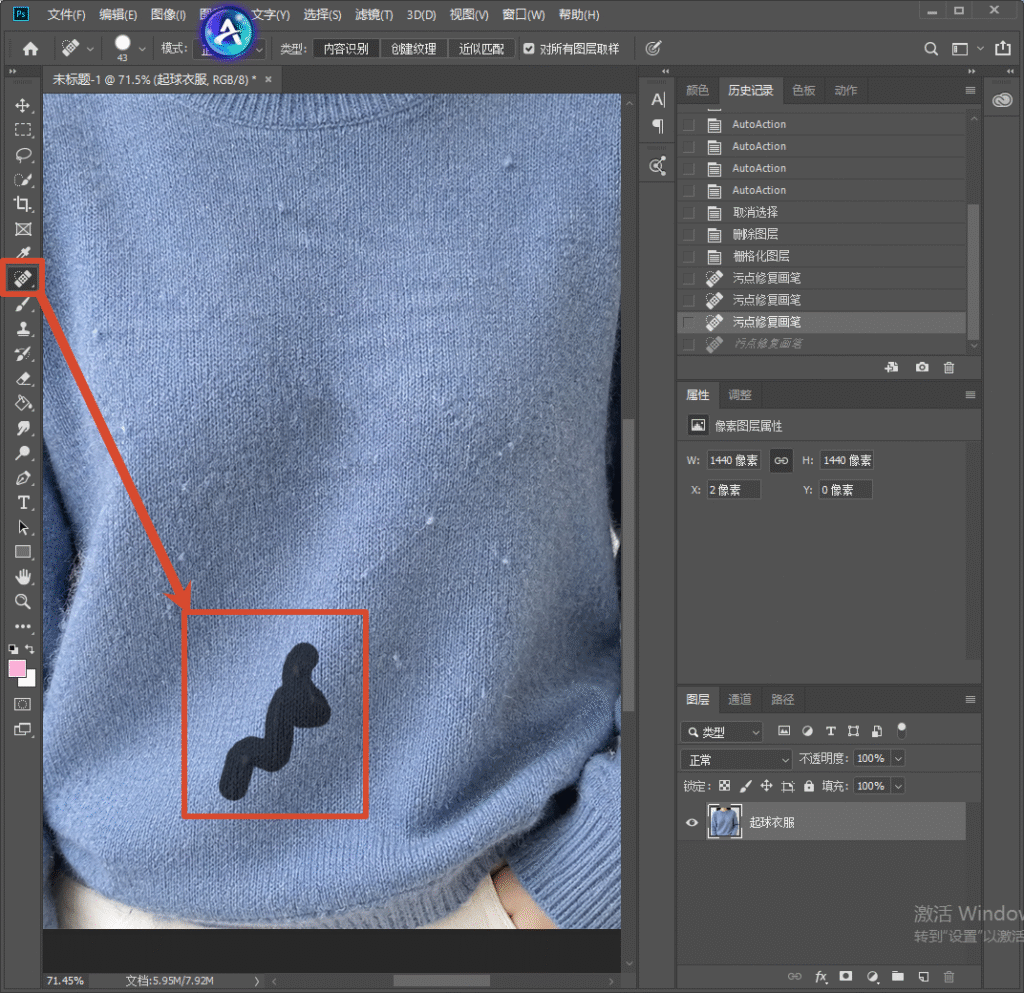This screenshot has height=993, width=1024.
Task: Select the Dodge tool
Action: coord(23,453)
